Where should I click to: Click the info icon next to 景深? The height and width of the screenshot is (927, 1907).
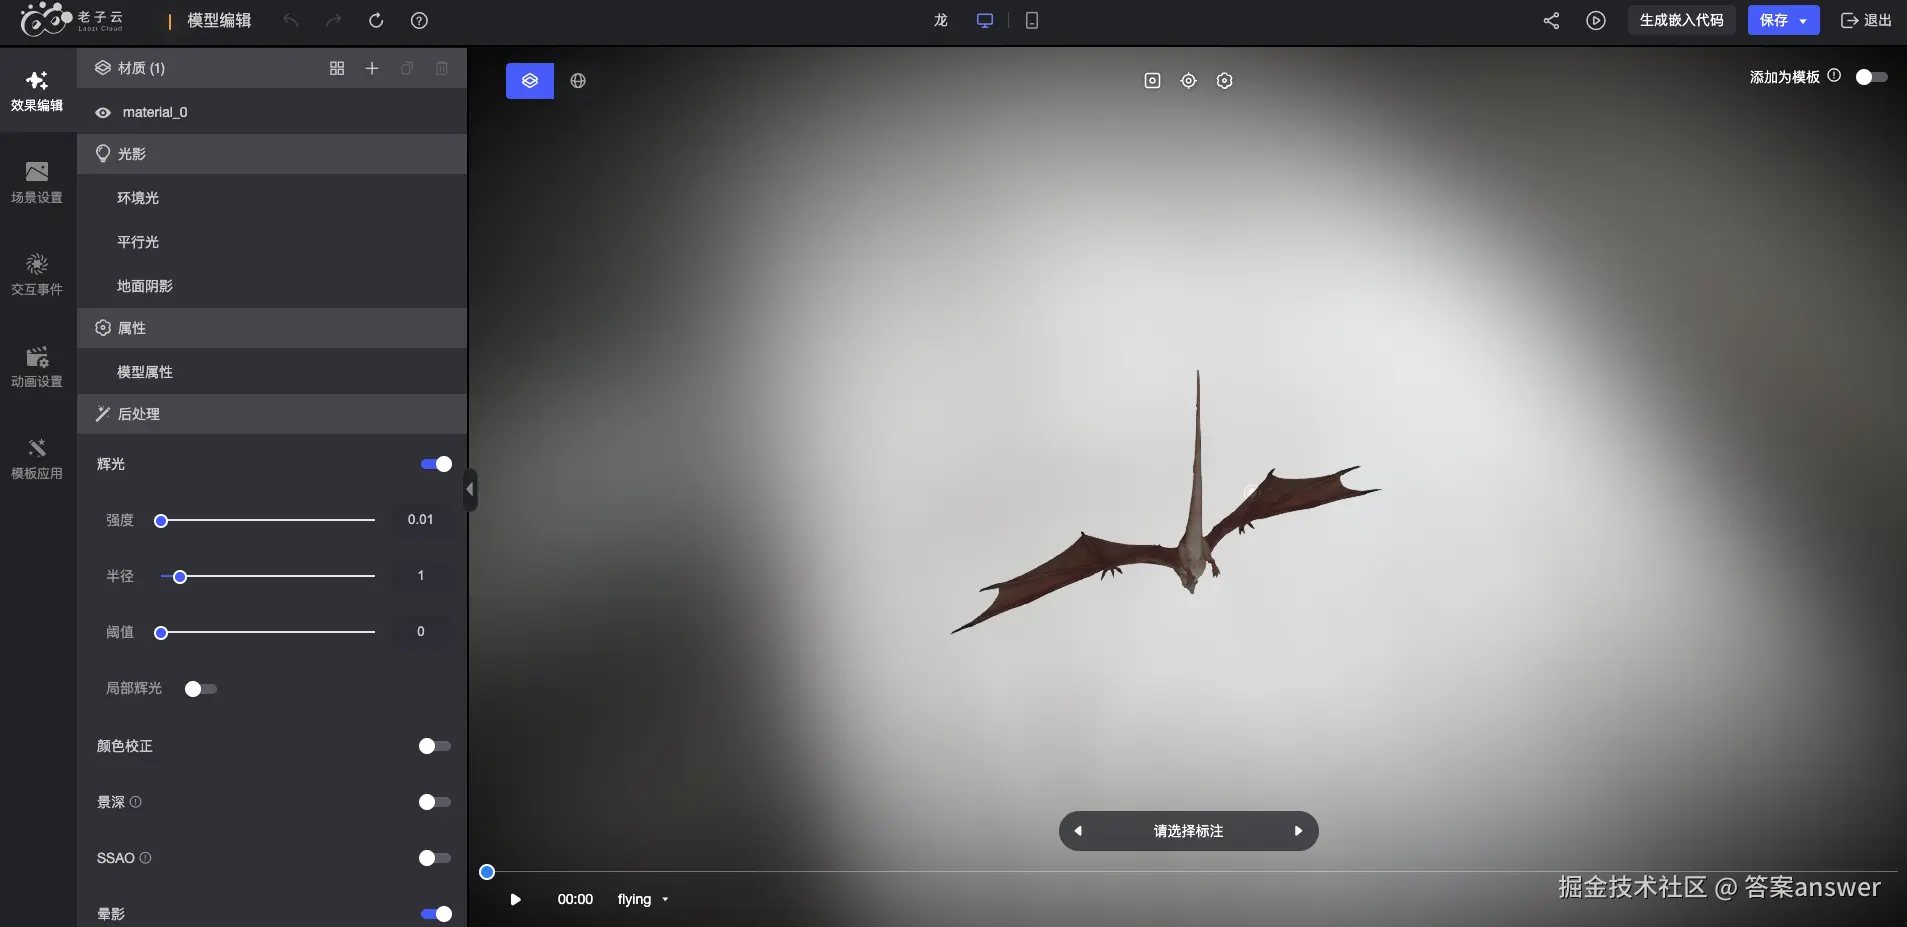(x=136, y=802)
